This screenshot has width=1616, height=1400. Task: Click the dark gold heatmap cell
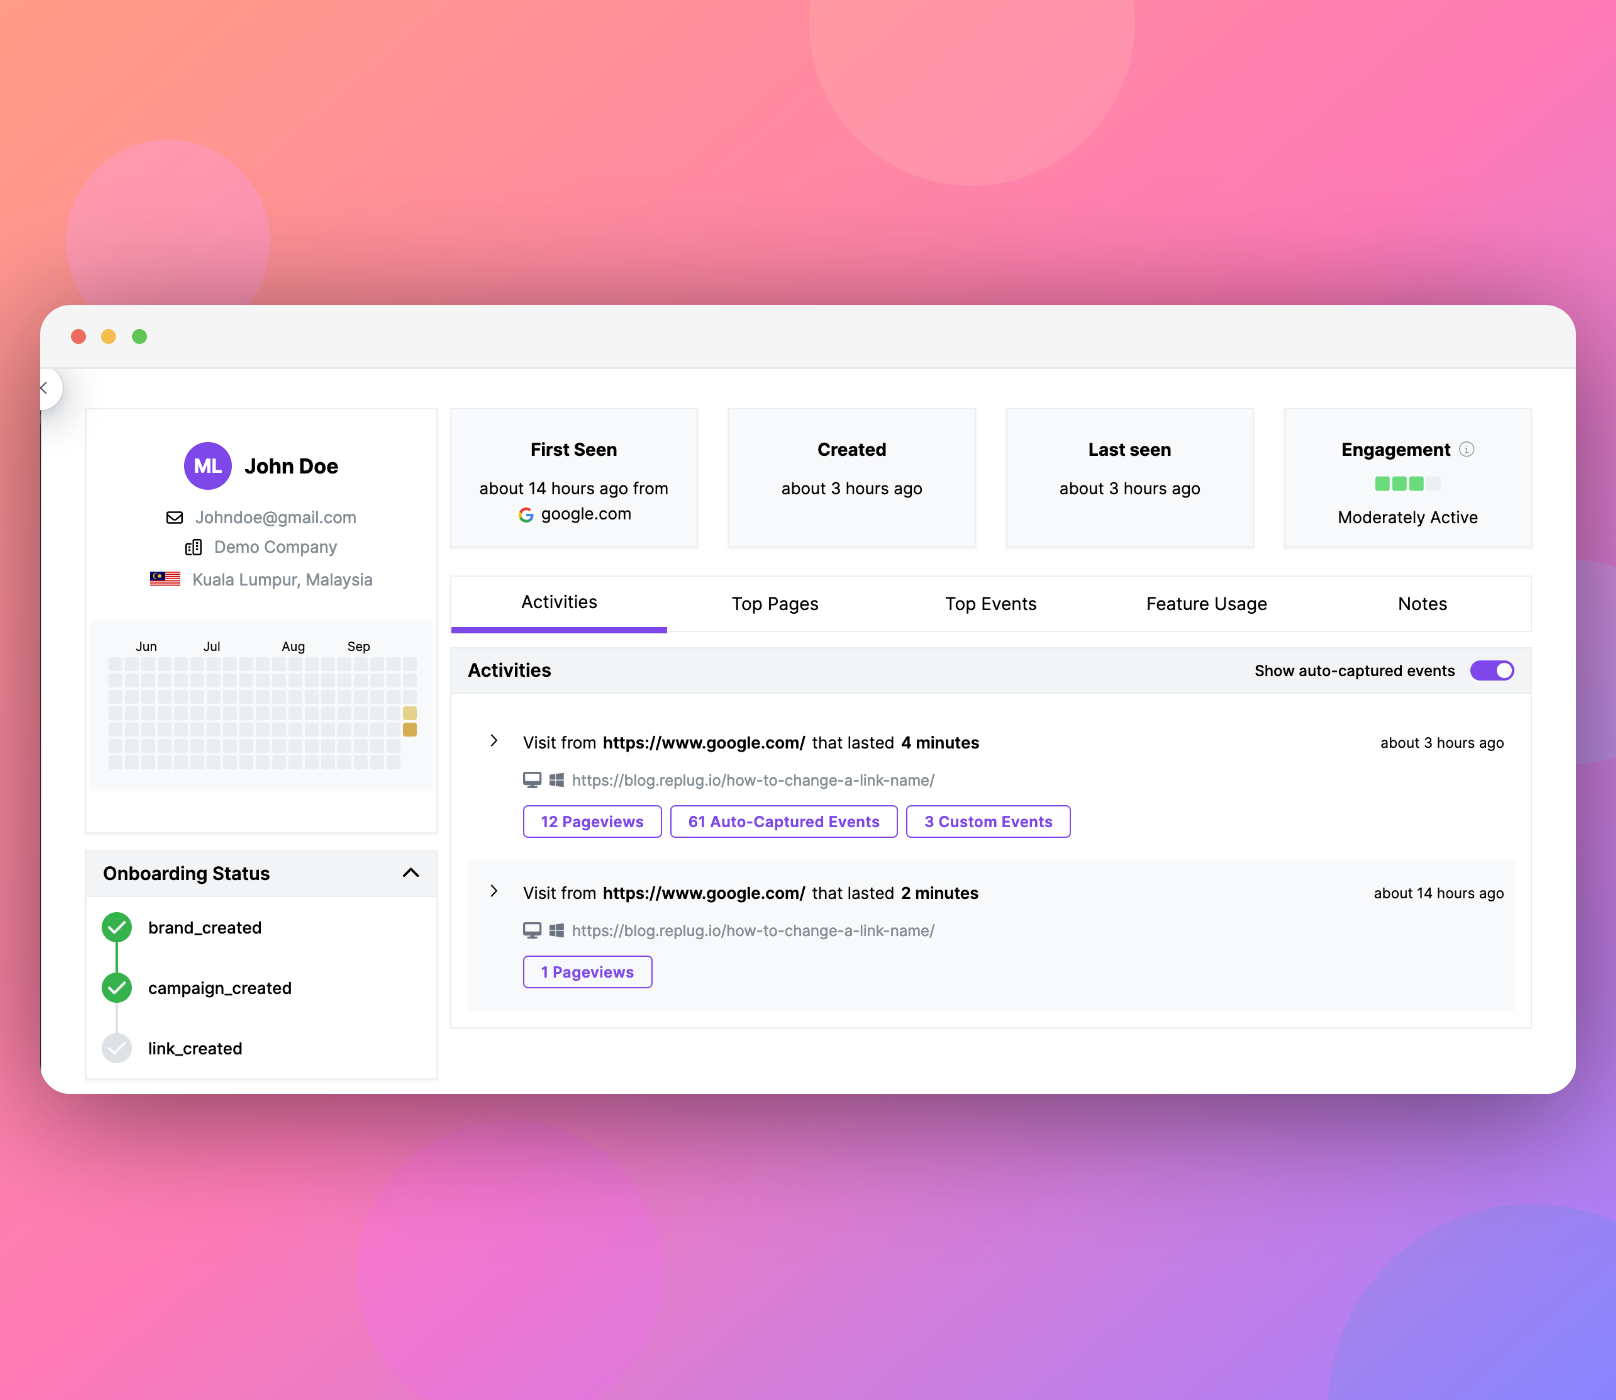(410, 730)
